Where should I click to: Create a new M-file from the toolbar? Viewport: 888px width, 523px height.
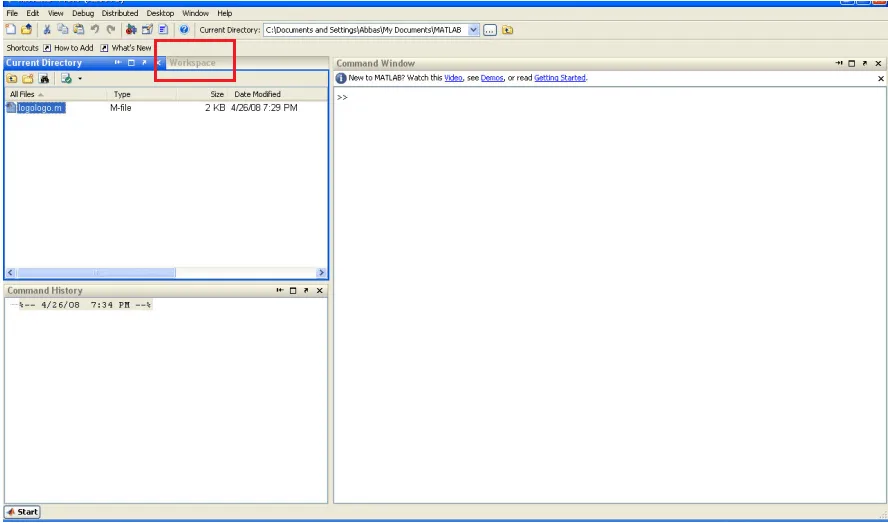(10, 29)
